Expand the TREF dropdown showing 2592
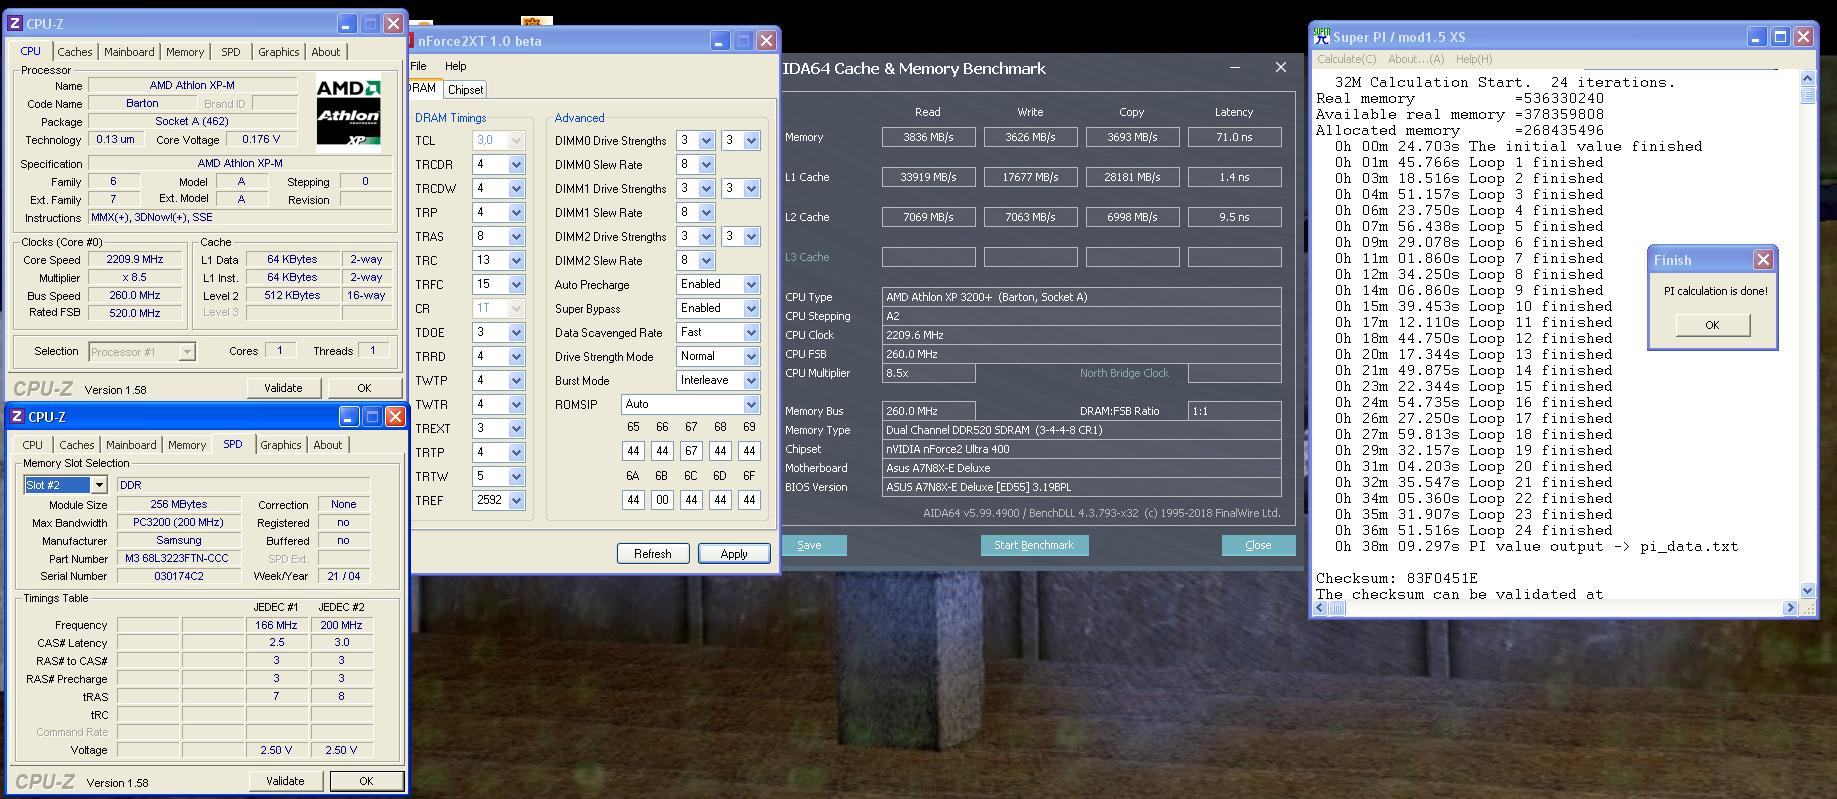Screen dimensions: 1837x799 (516, 500)
